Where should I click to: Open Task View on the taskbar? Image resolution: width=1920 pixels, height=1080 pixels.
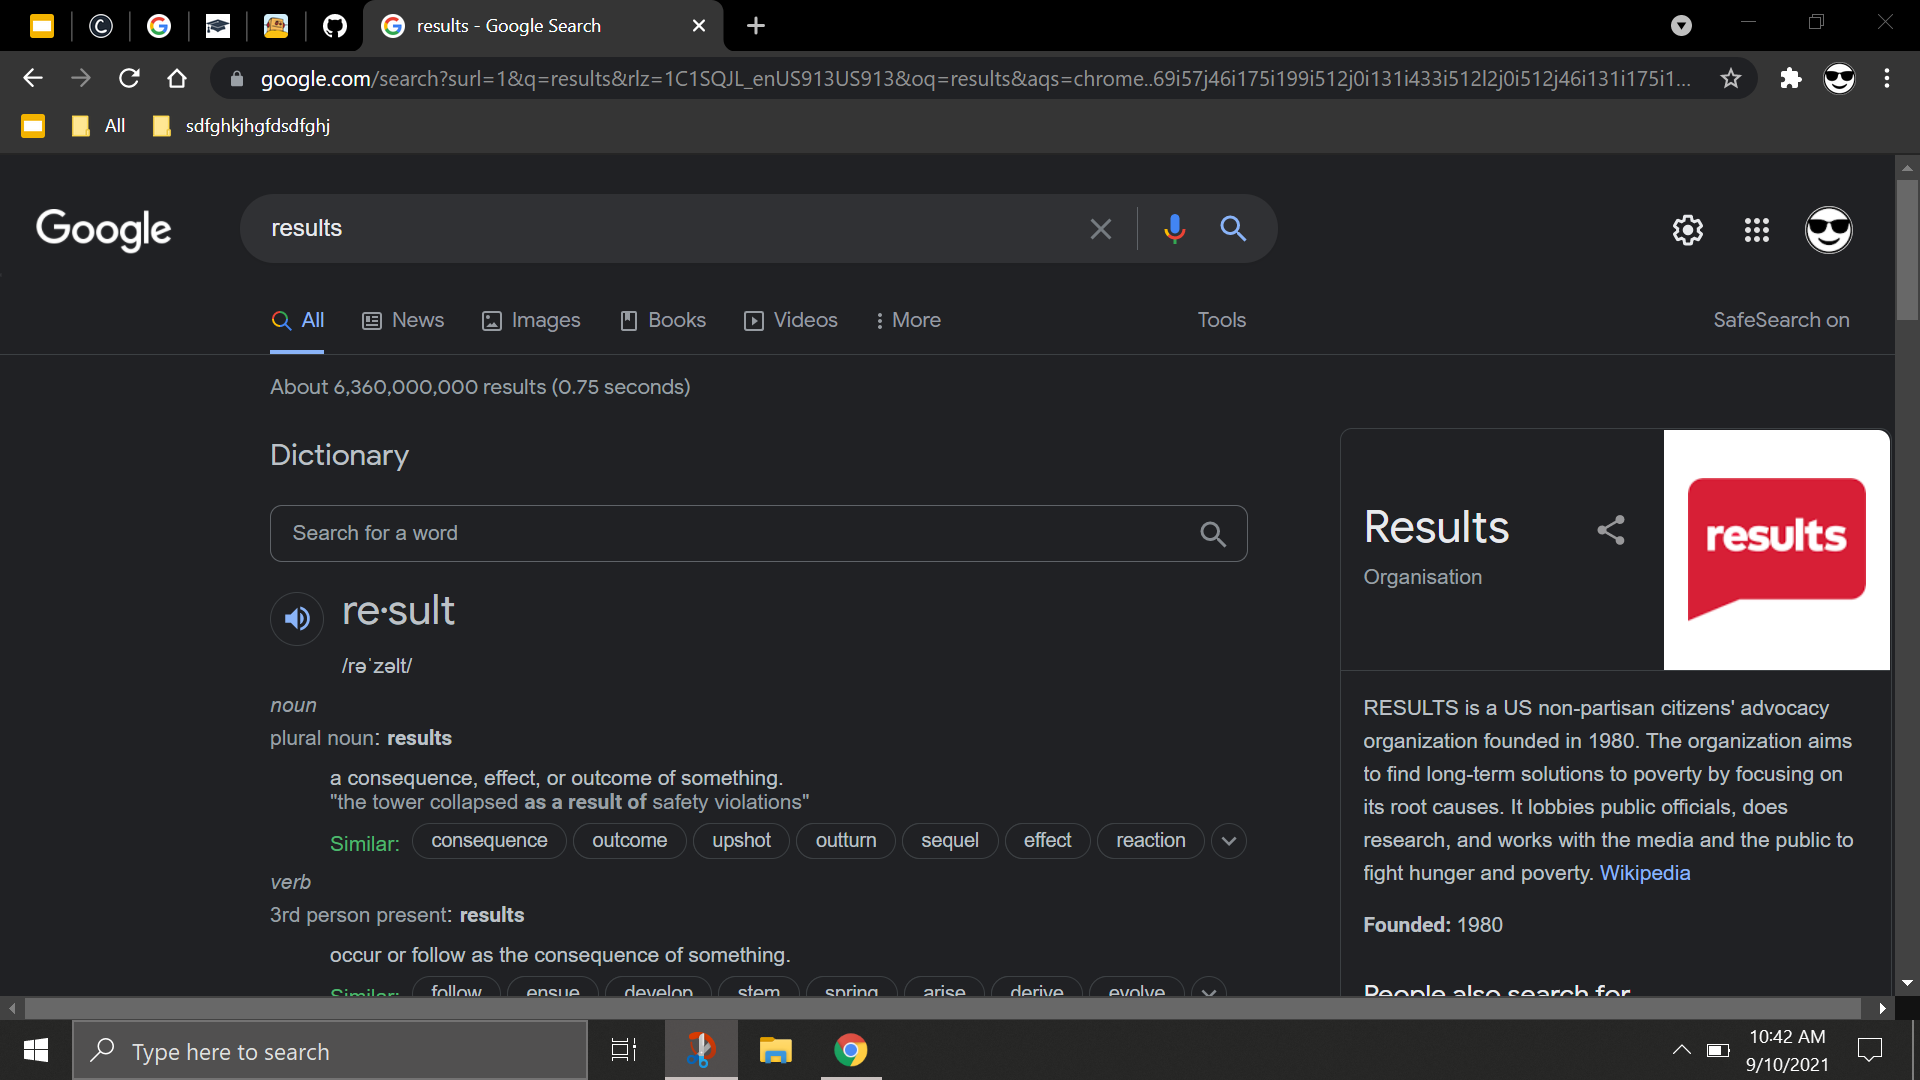pos(624,1050)
